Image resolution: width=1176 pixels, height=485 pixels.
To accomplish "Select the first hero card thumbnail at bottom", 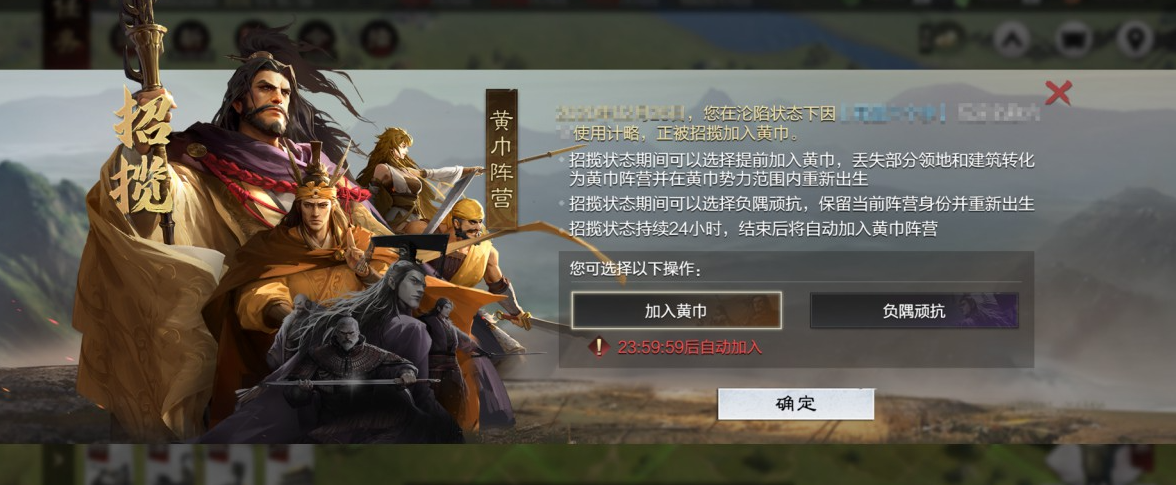I will 110,464.
